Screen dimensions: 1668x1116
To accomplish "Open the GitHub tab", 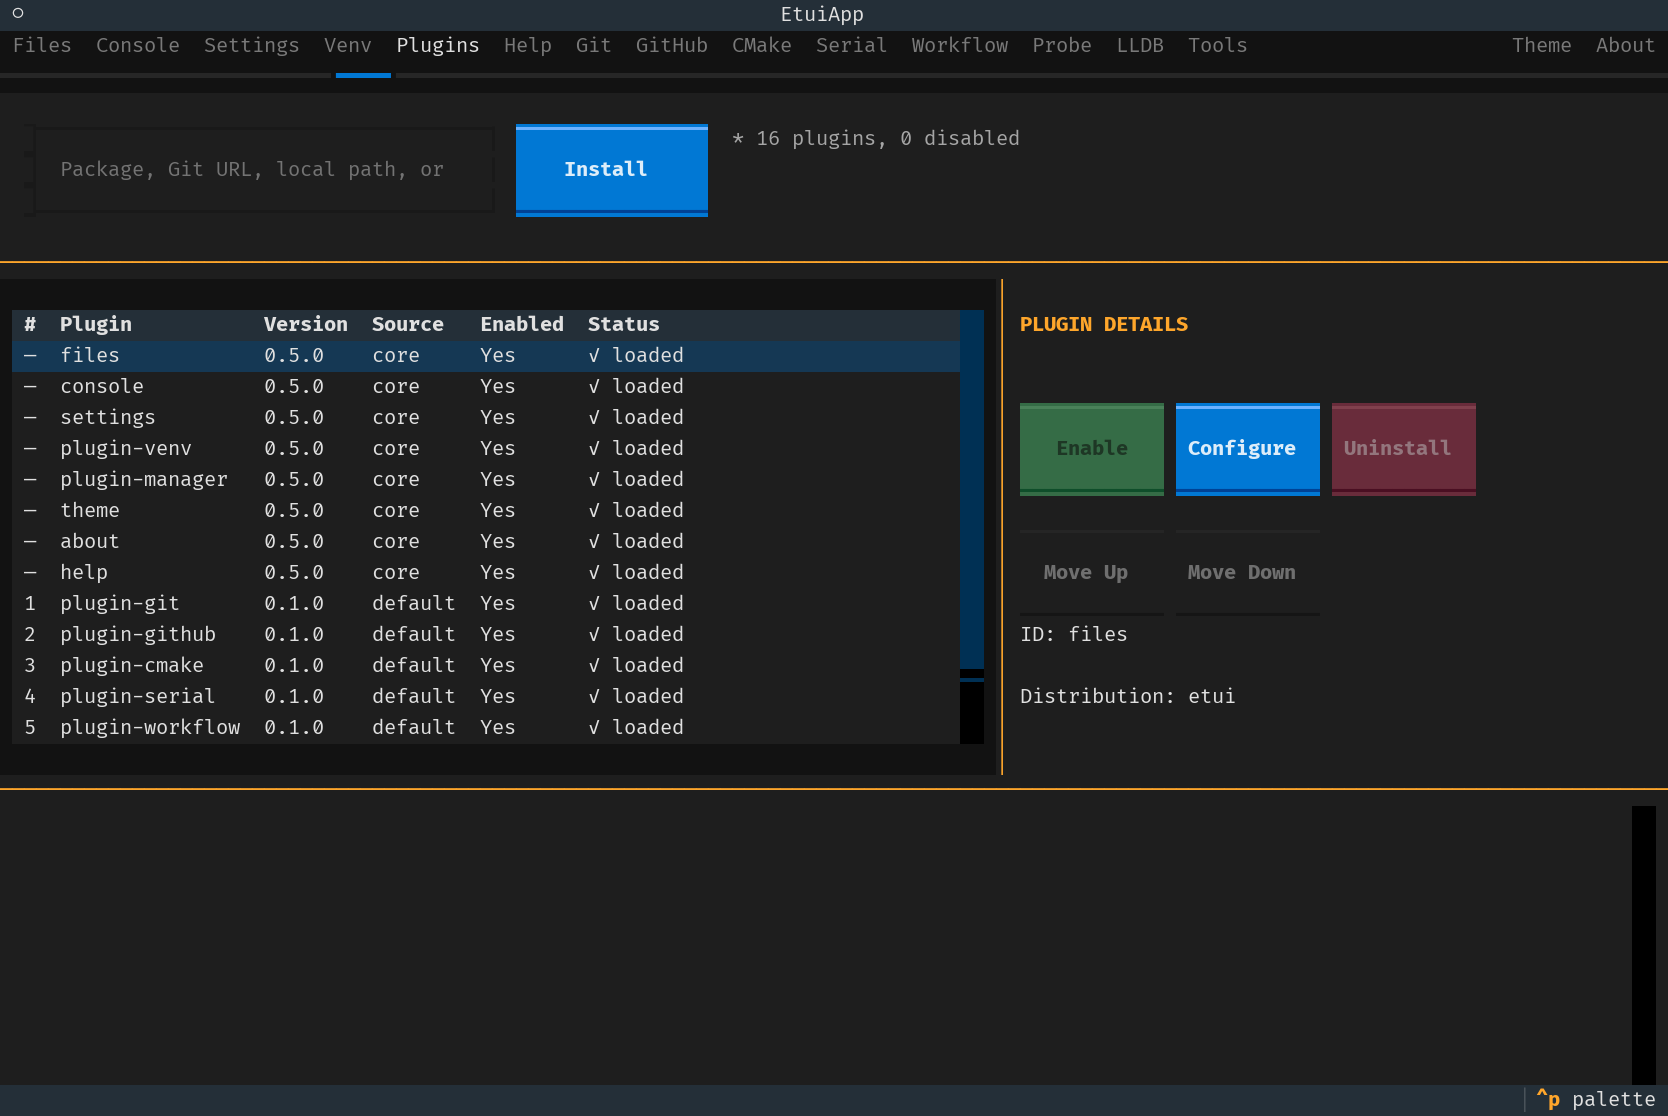I will click(672, 45).
